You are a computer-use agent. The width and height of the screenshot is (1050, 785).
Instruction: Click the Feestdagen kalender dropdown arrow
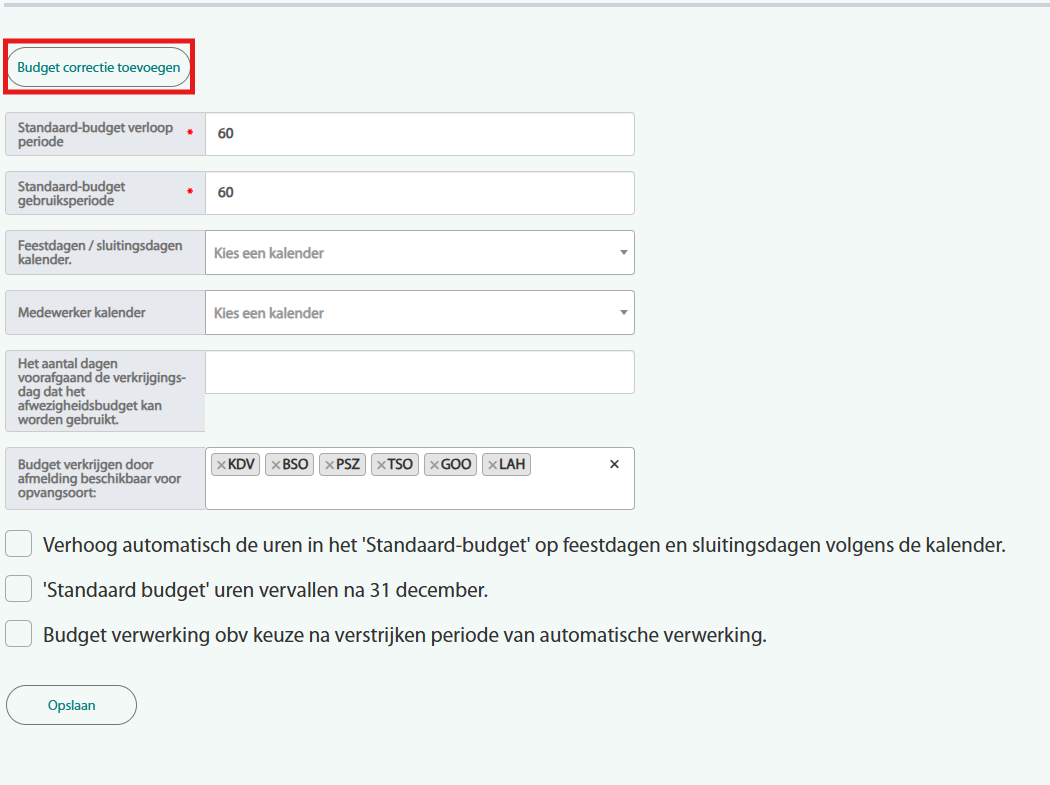[623, 253]
